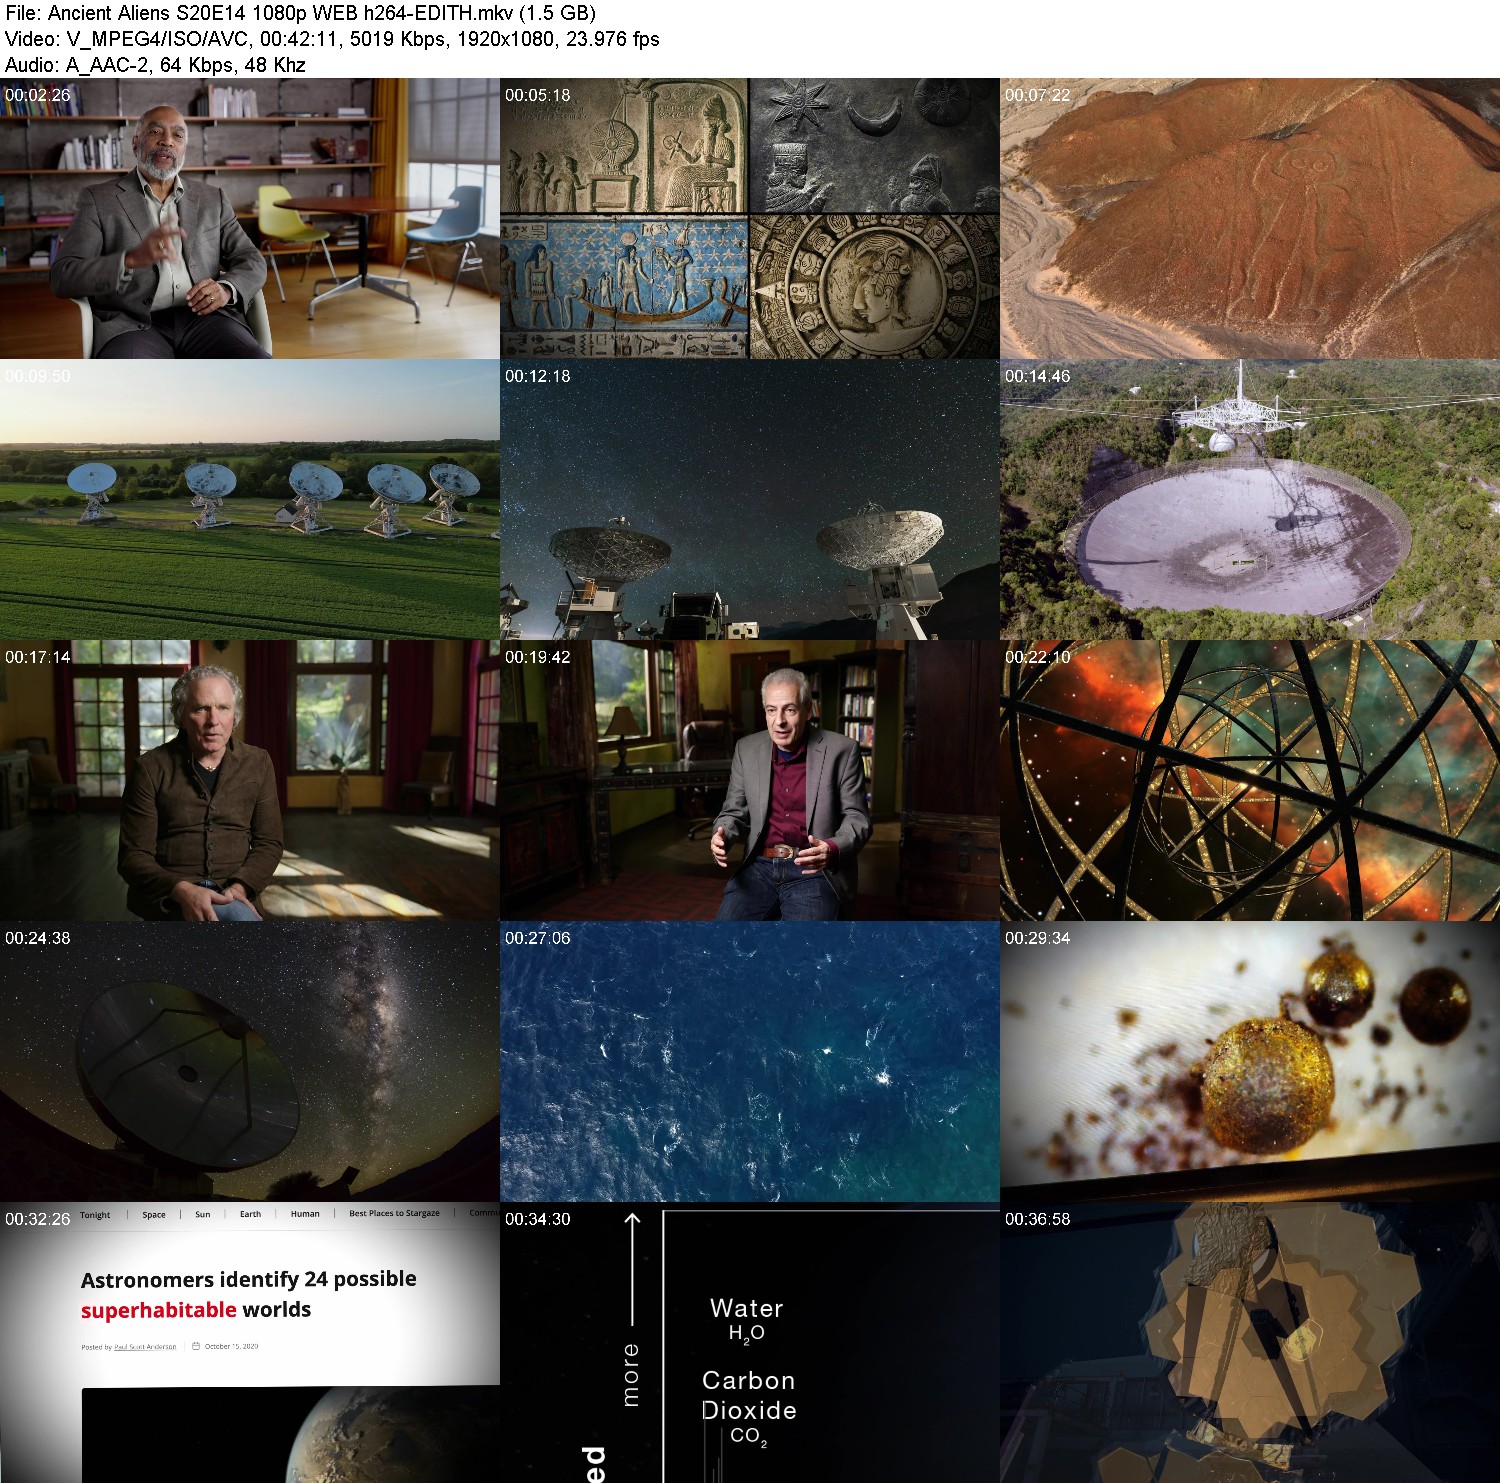Click the 00:32:26 timestamp label
This screenshot has height=1483, width=1500.
(x=38, y=1219)
